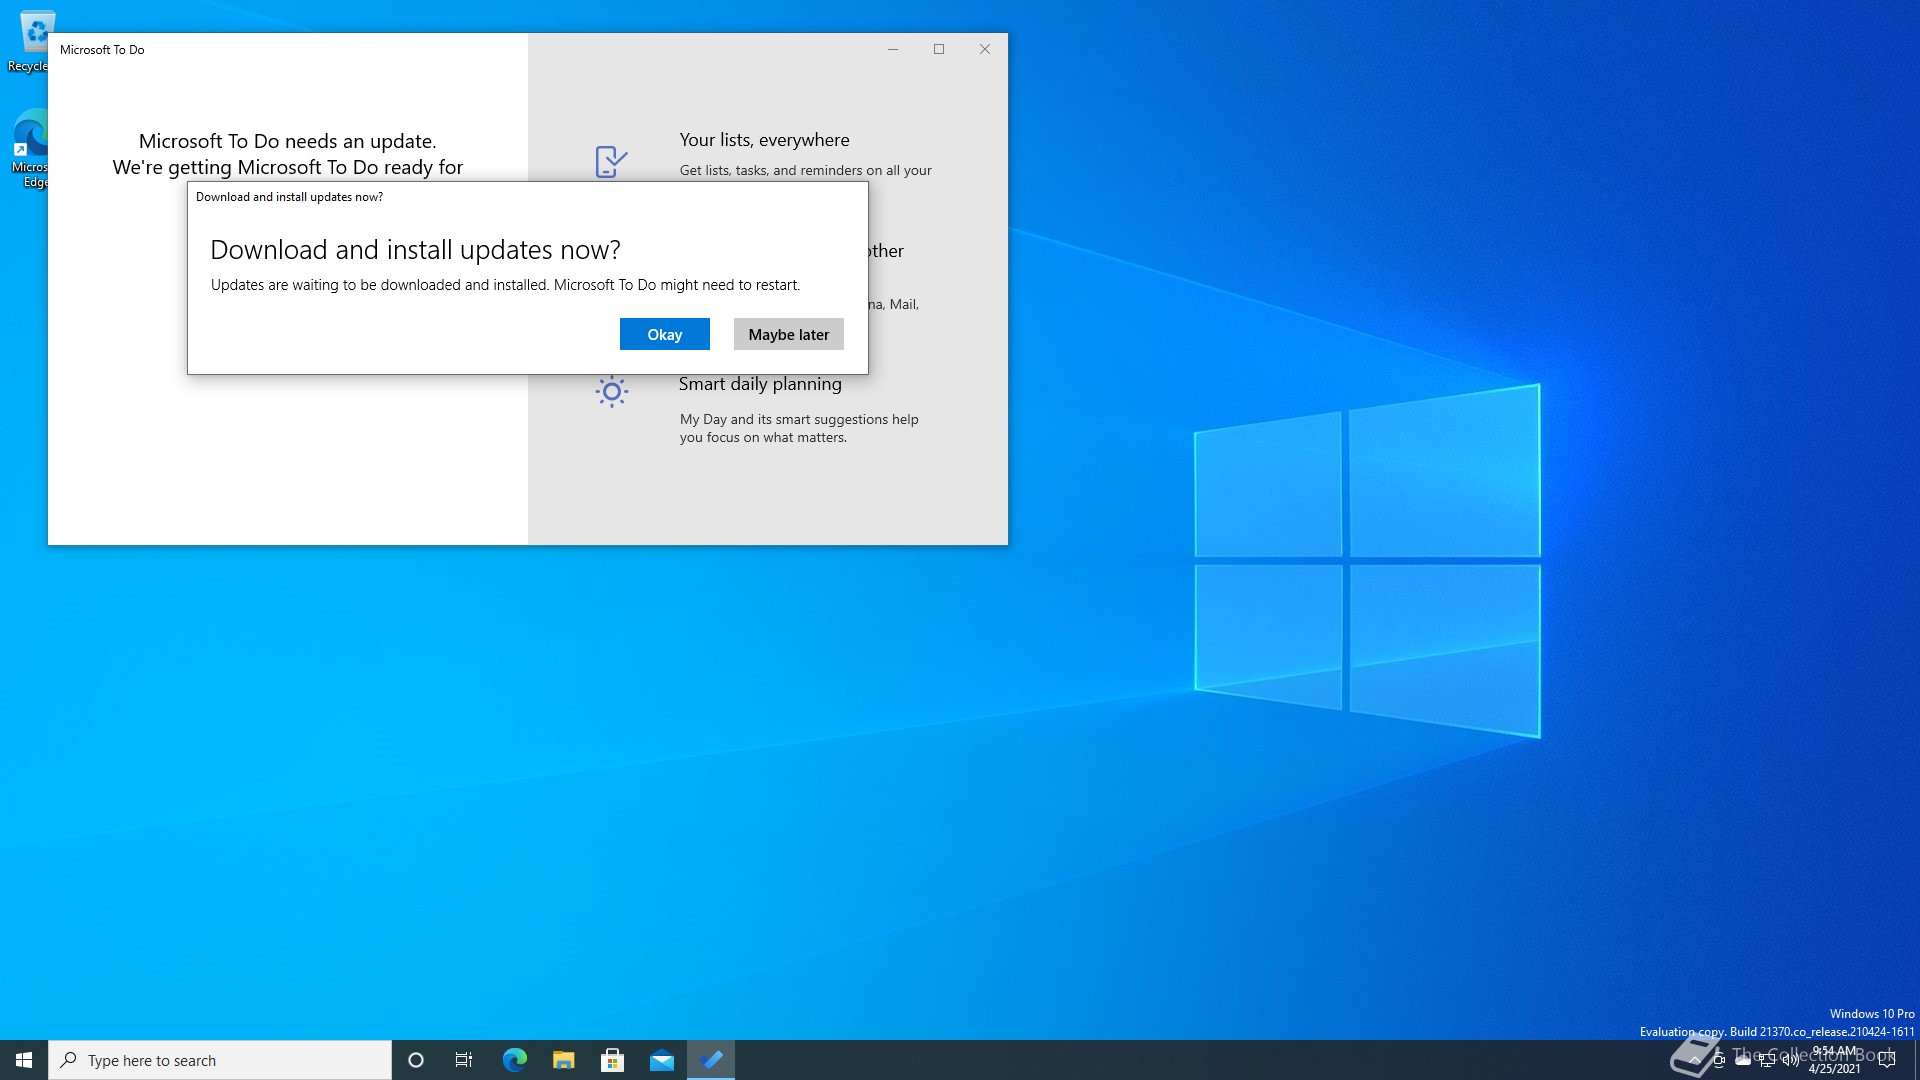
Task: Open the Mail app from taskbar
Action: coord(661,1060)
